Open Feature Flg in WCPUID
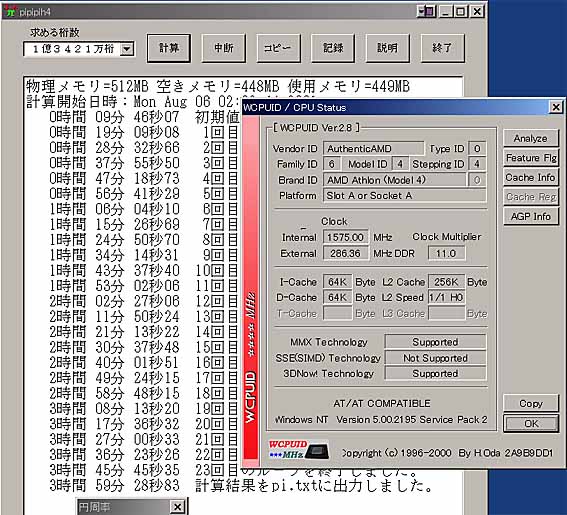The width and height of the screenshot is (567, 515). click(x=530, y=158)
